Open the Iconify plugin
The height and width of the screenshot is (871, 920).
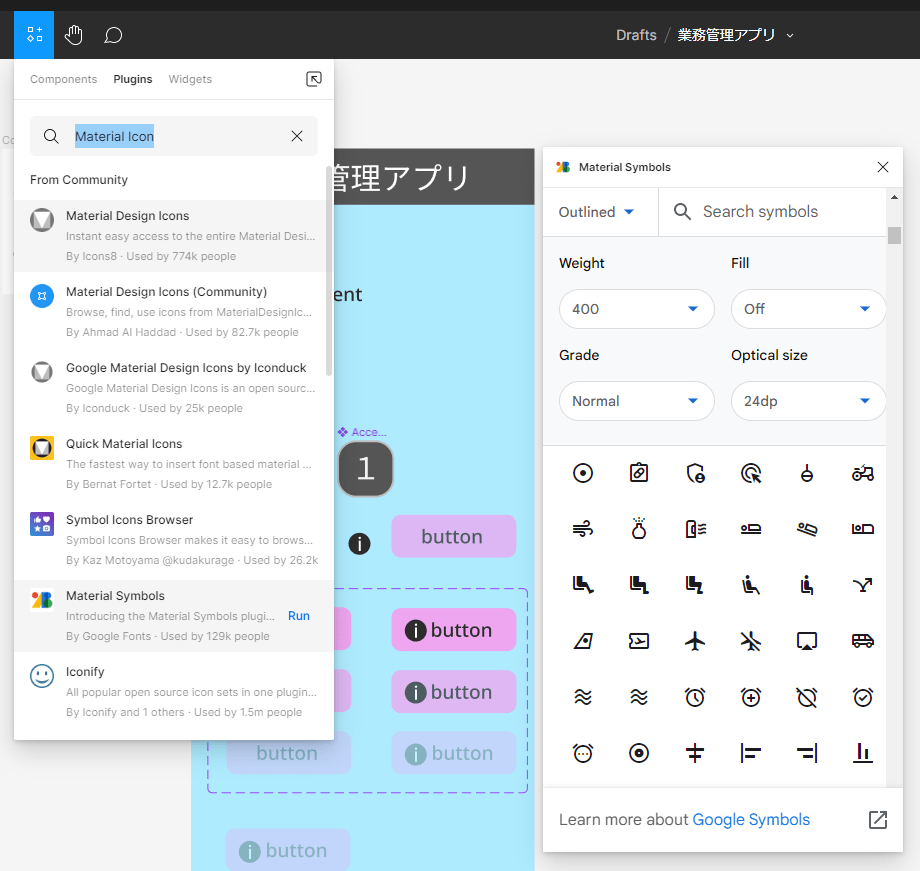pos(174,691)
